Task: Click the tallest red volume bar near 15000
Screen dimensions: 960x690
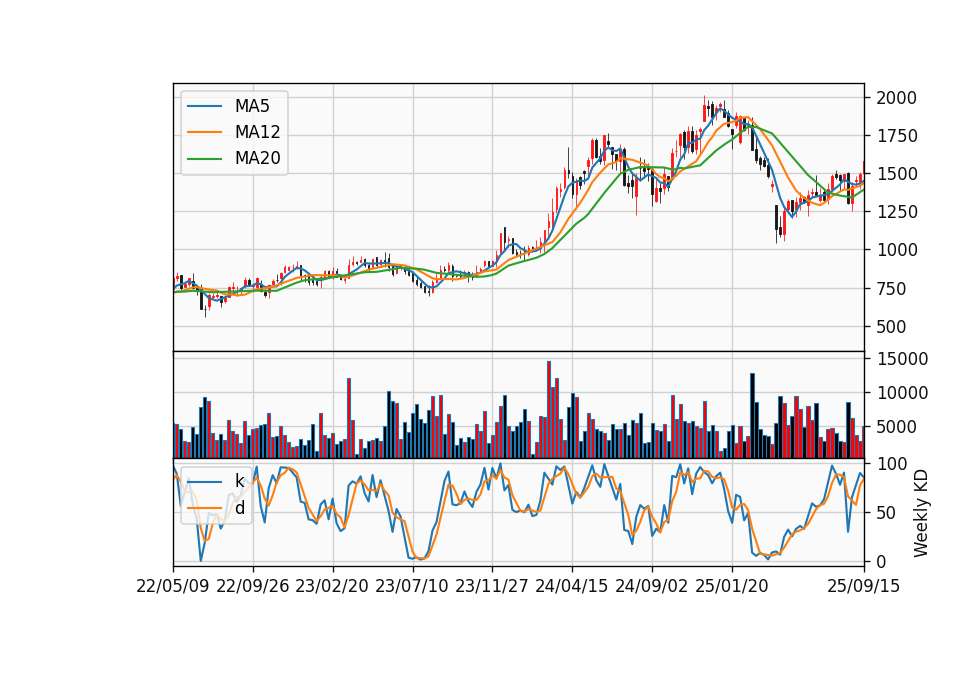Action: [x=549, y=410]
